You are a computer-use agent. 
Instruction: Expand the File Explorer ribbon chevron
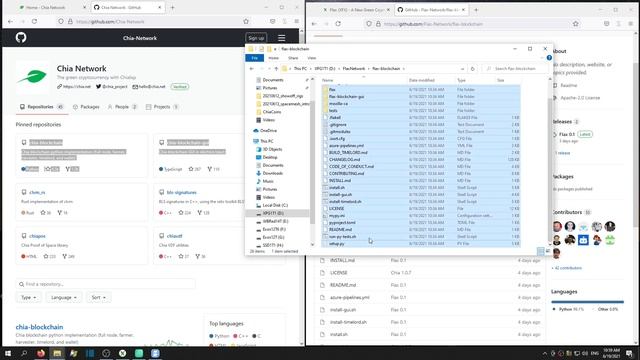[542, 58]
